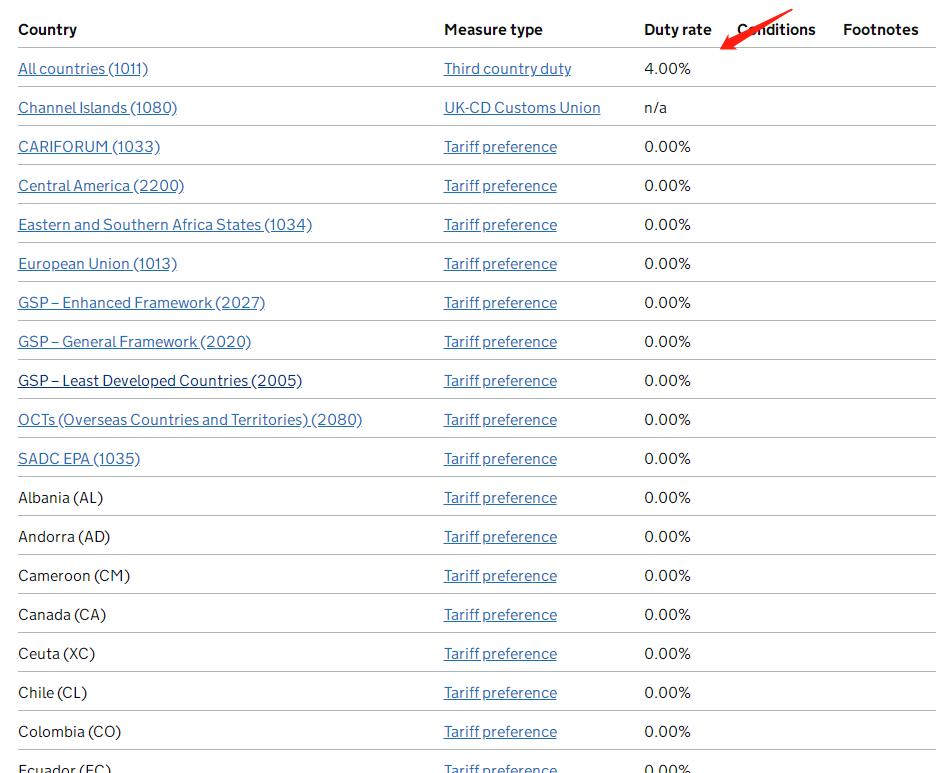The height and width of the screenshot is (773, 951).
Task: Click the Duty rate column header
Action: [677, 30]
